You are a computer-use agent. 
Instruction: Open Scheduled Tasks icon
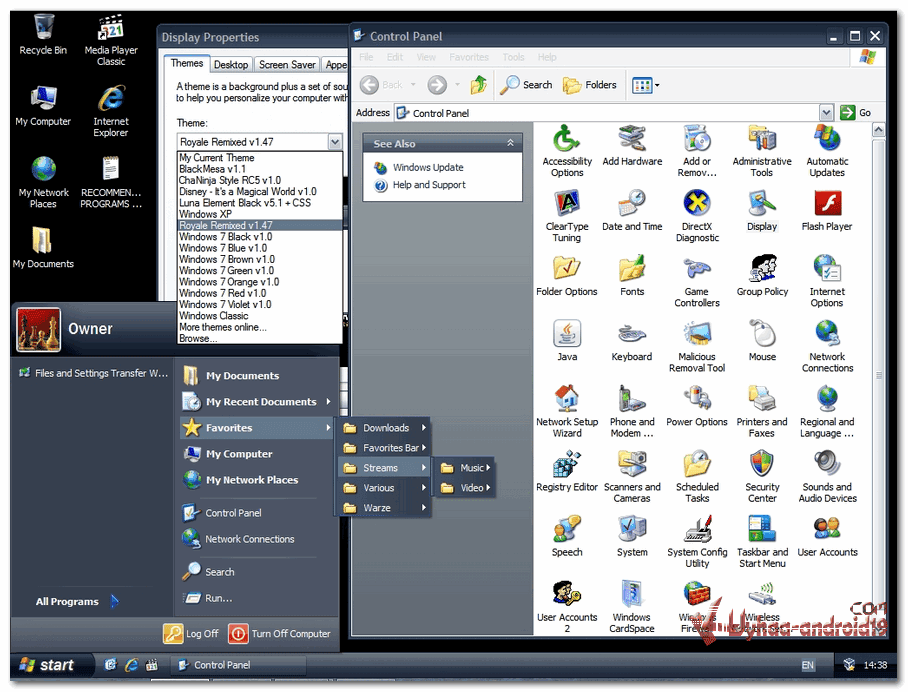coord(697,477)
